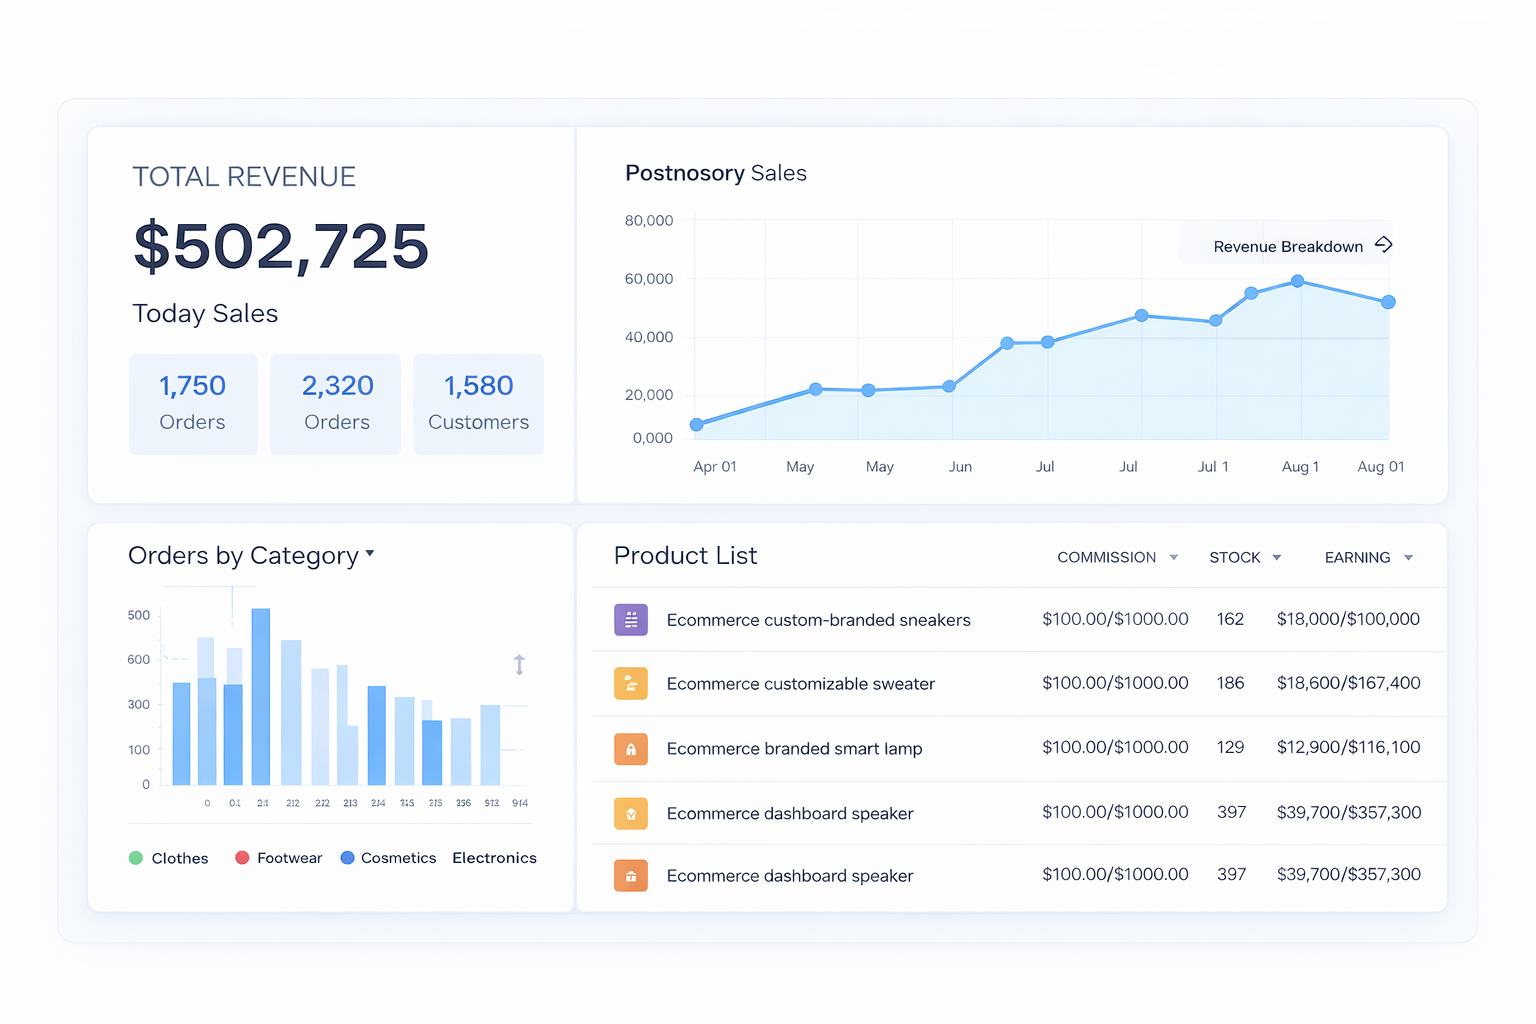
Task: Click the branded smart lamp icon
Action: [x=630, y=748]
